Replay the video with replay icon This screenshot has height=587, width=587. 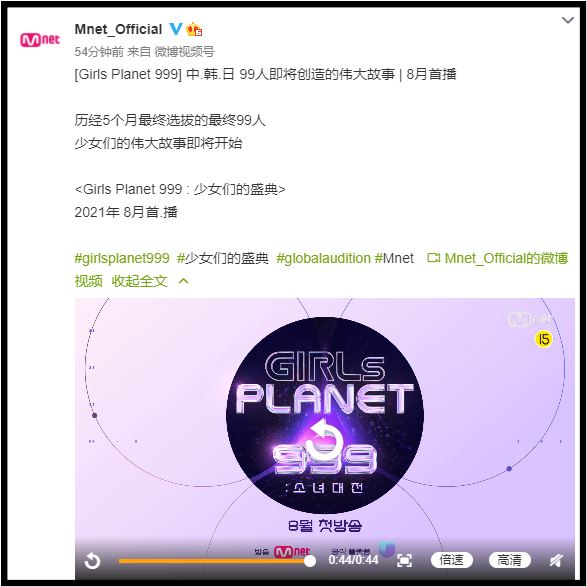(x=92, y=561)
